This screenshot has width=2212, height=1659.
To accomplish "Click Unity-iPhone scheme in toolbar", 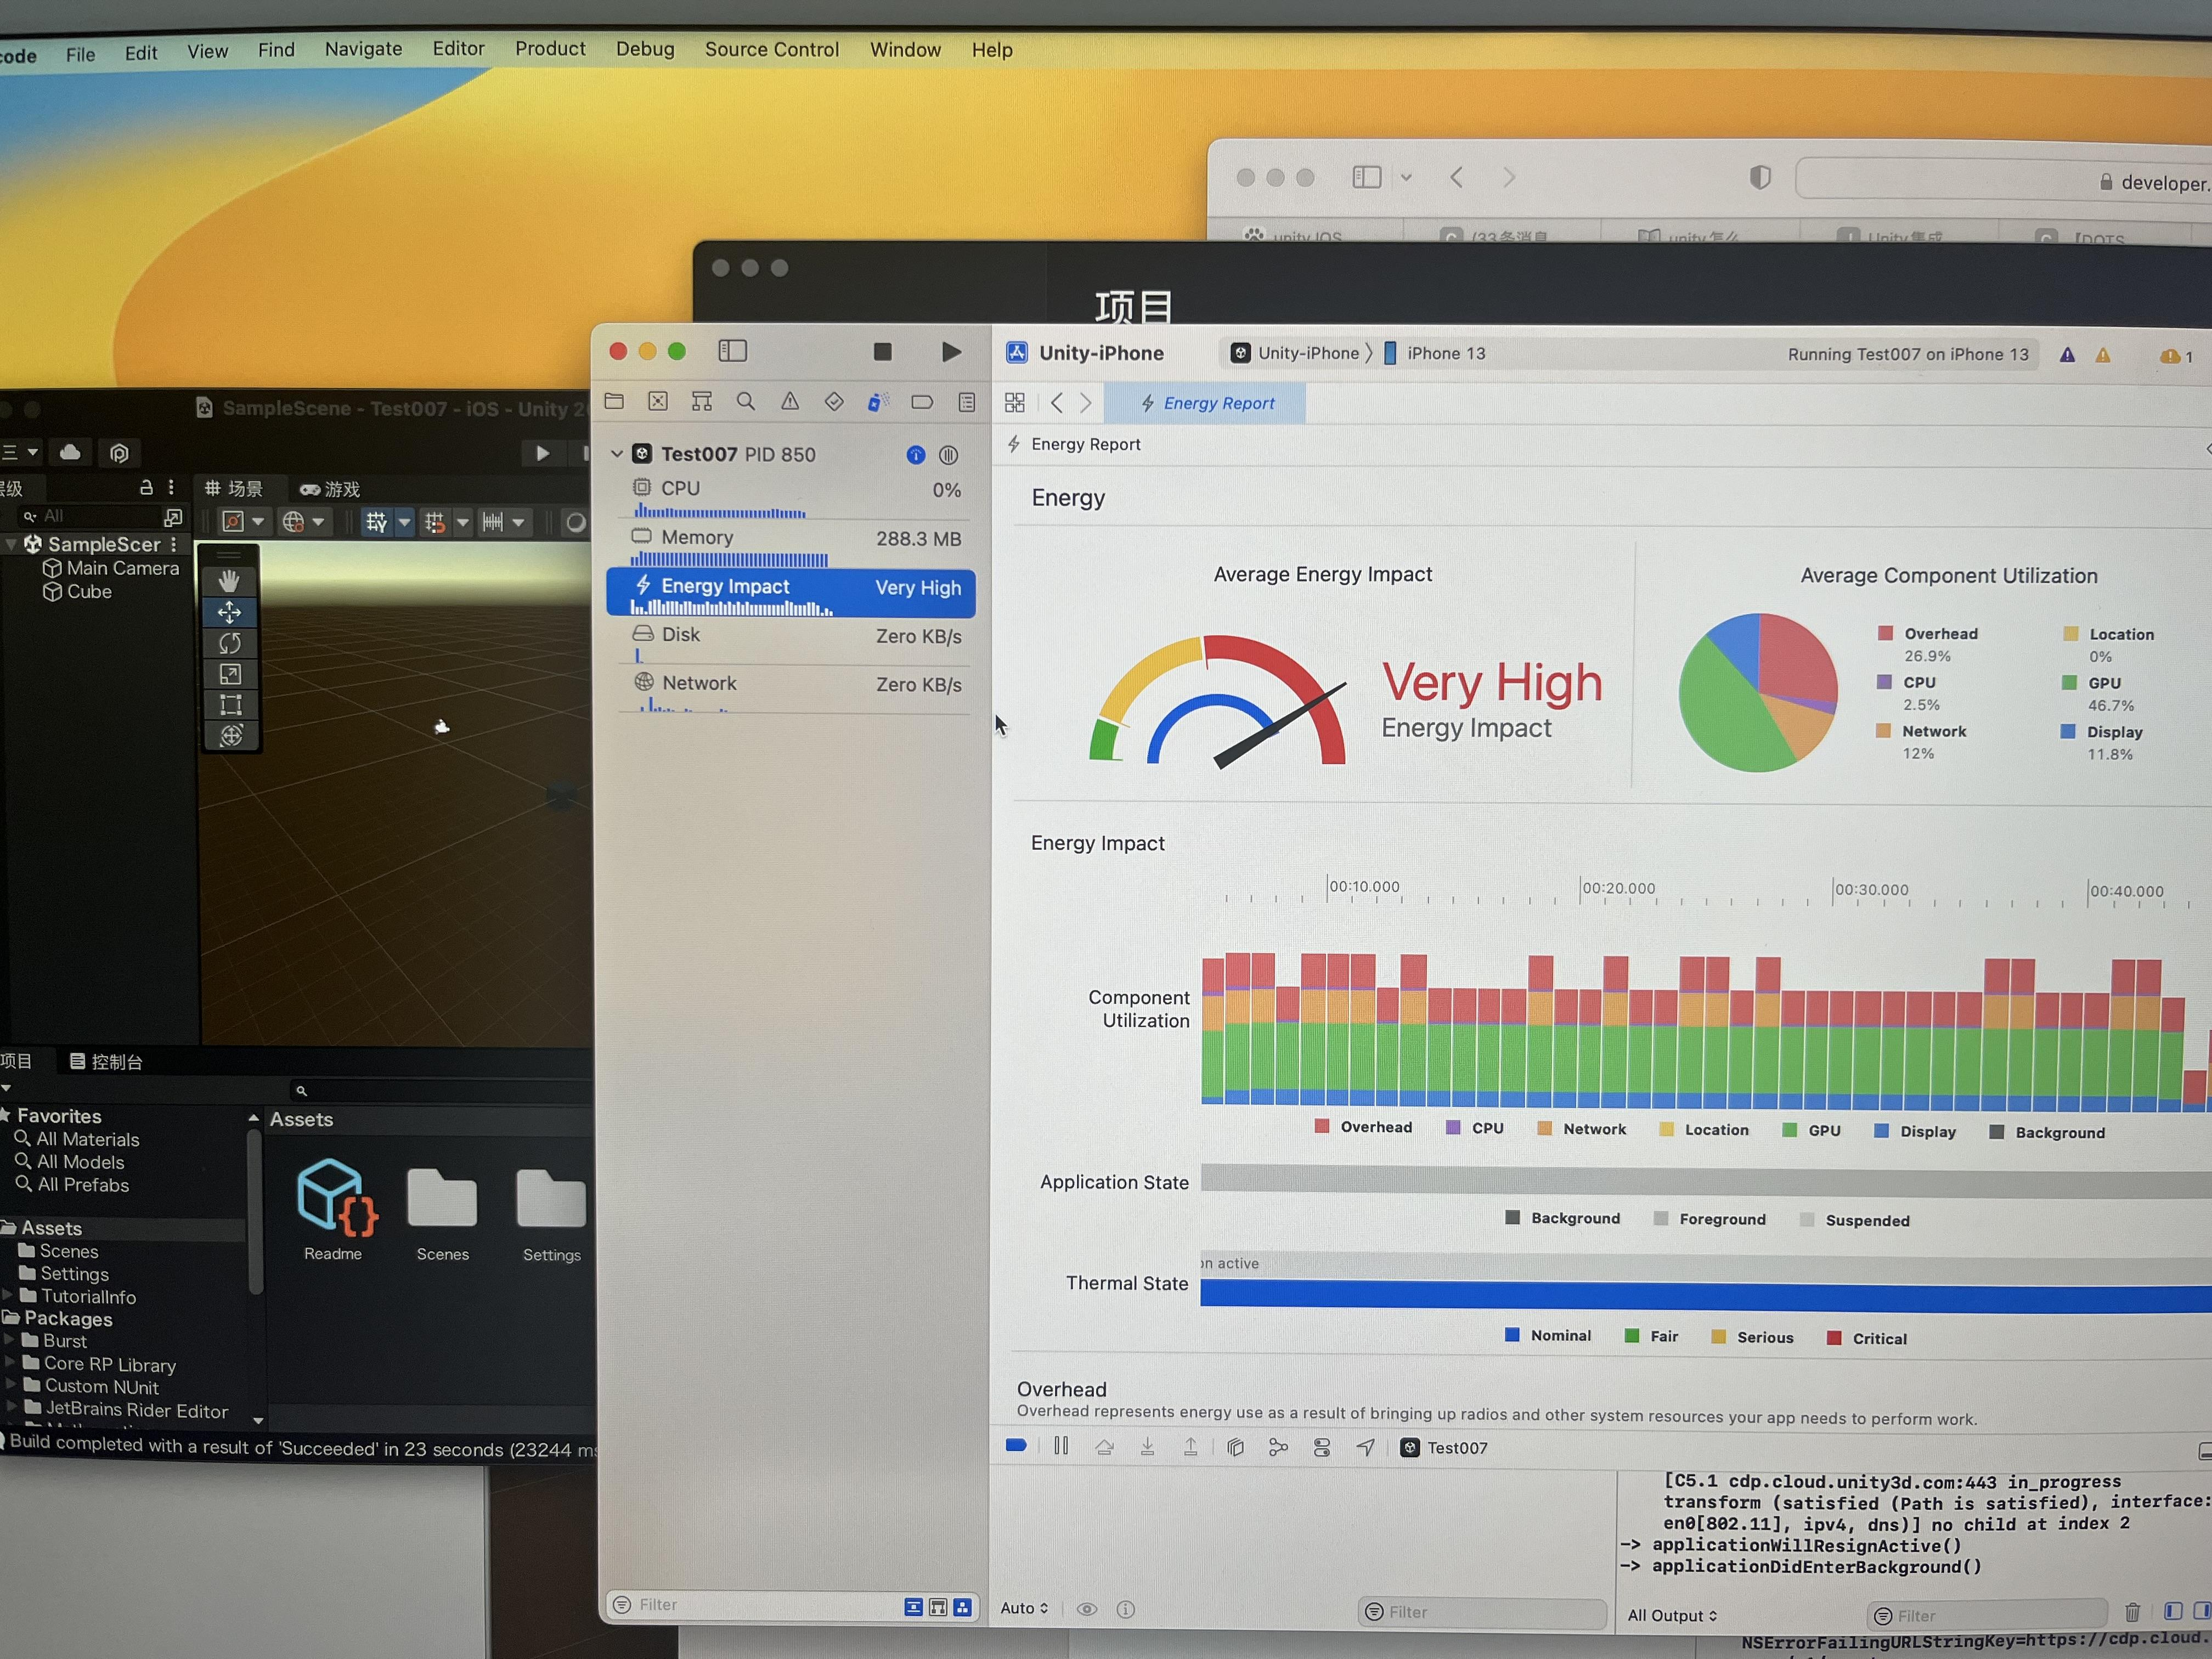I will (x=1295, y=353).
